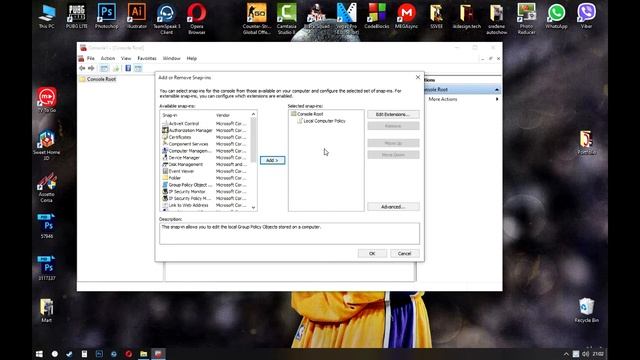The height and width of the screenshot is (360, 640).
Task: Select Folder snap-in in list
Action: 174,178
